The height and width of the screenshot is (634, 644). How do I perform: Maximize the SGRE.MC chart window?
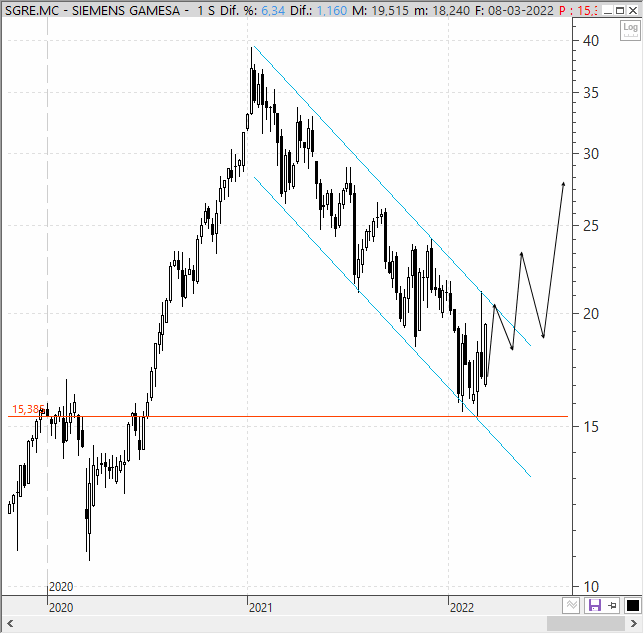620,10
